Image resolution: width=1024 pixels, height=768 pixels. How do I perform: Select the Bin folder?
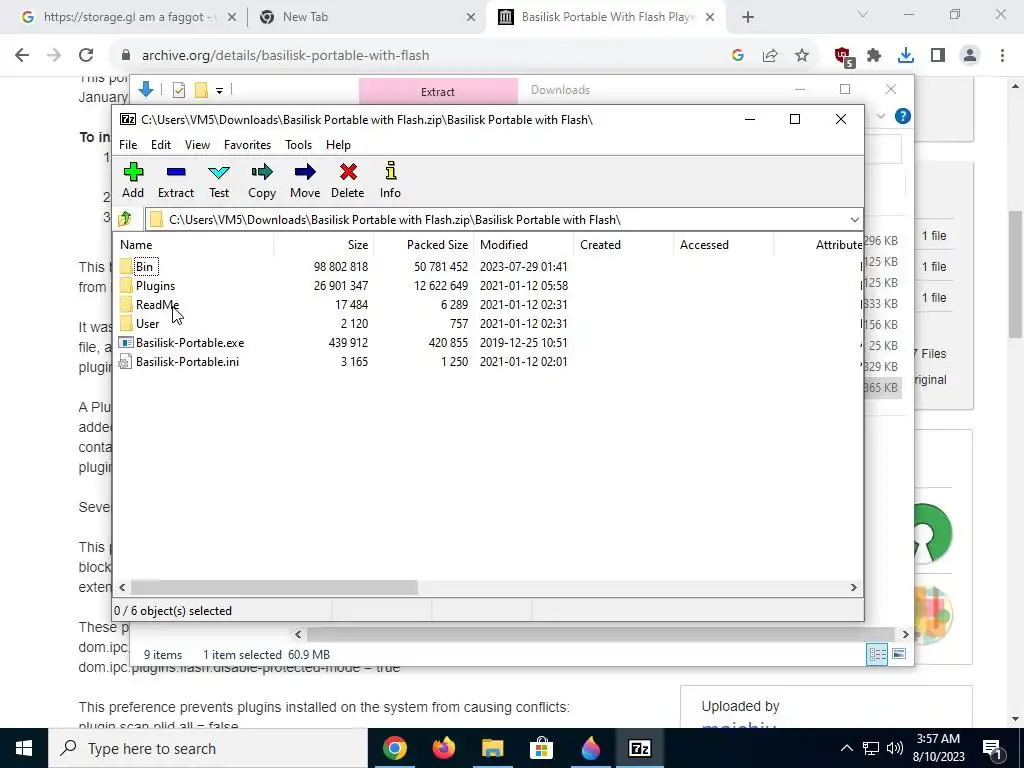(x=144, y=266)
